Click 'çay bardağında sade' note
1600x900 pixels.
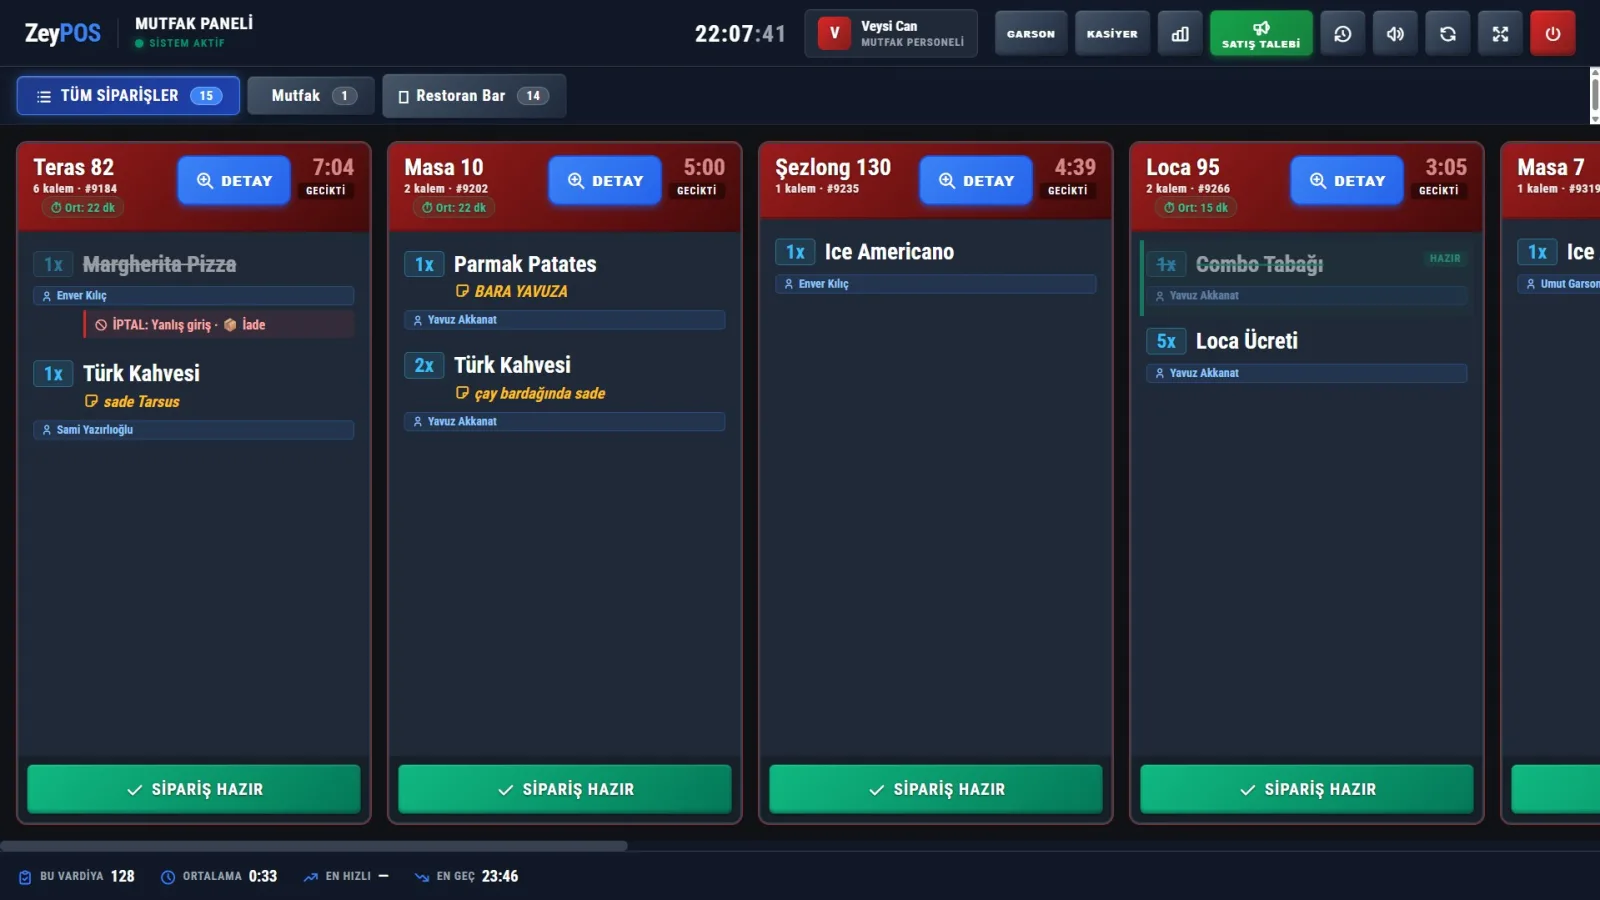[x=530, y=394]
